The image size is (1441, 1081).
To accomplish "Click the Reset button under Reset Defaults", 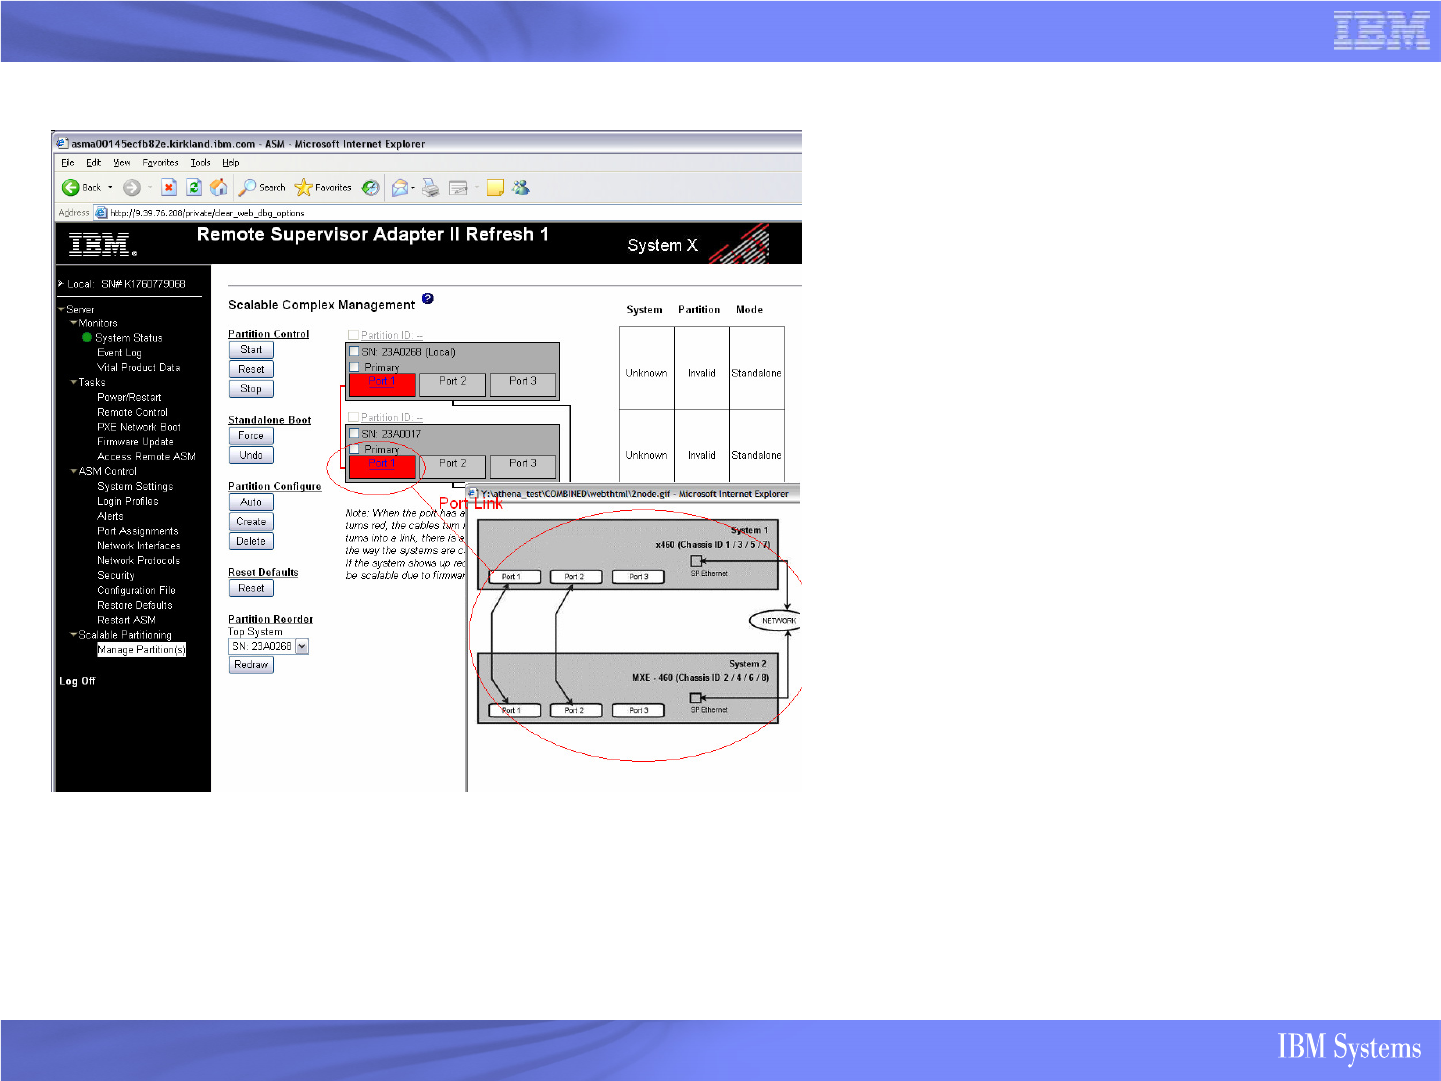I will pyautogui.click(x=251, y=588).
